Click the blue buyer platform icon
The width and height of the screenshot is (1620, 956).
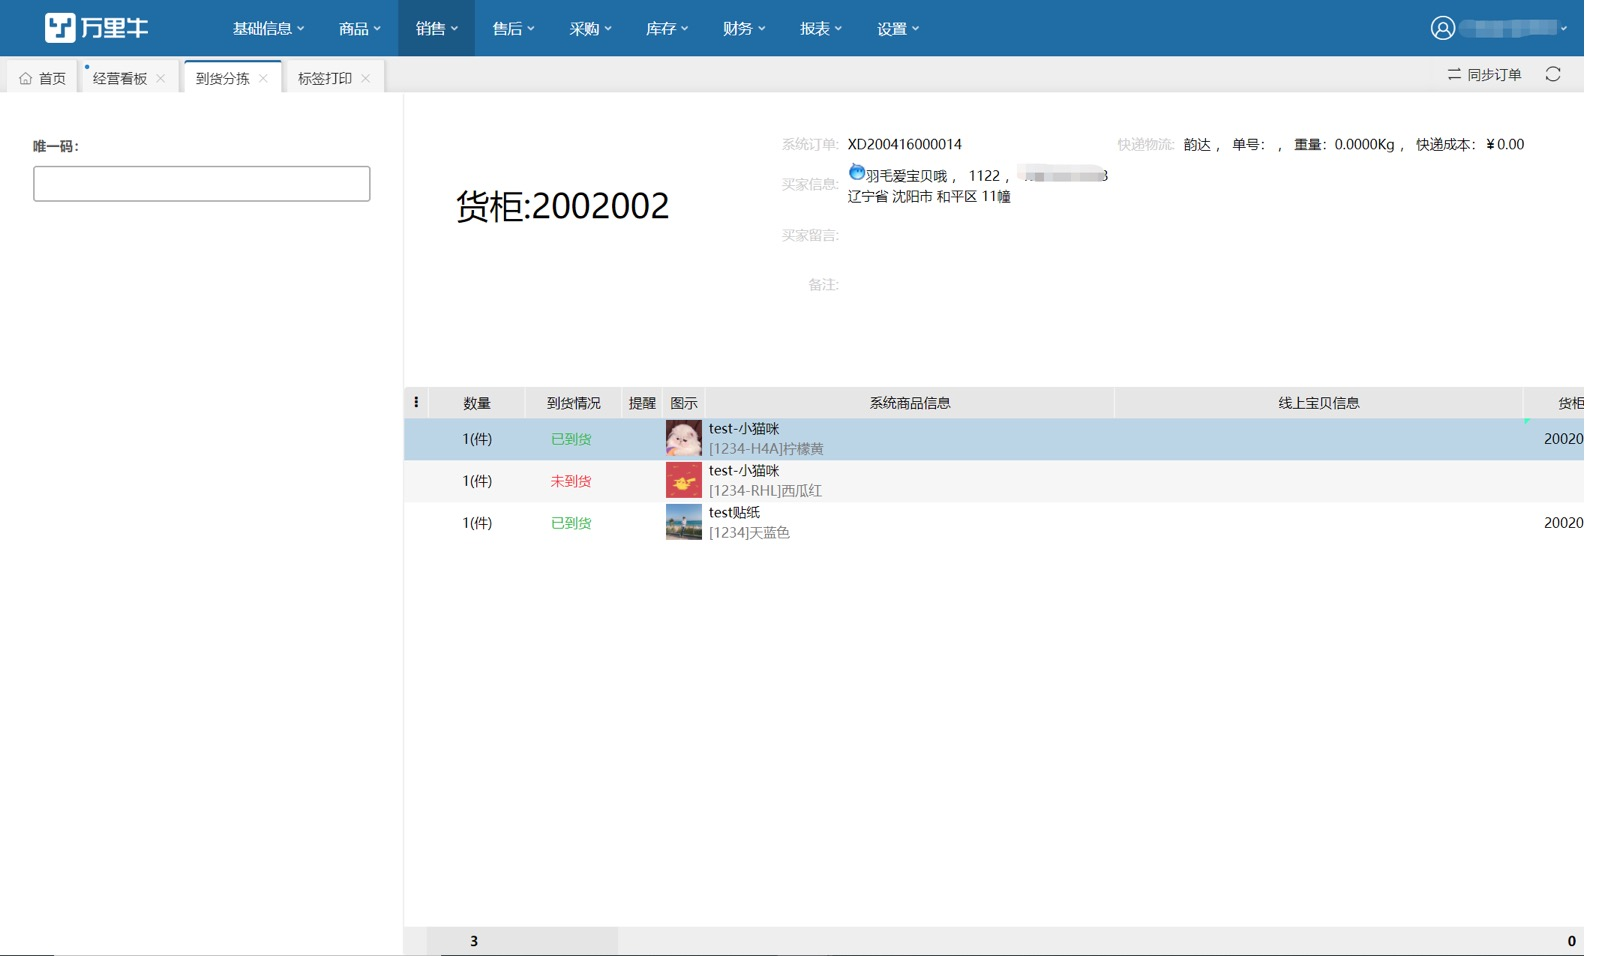tap(857, 172)
